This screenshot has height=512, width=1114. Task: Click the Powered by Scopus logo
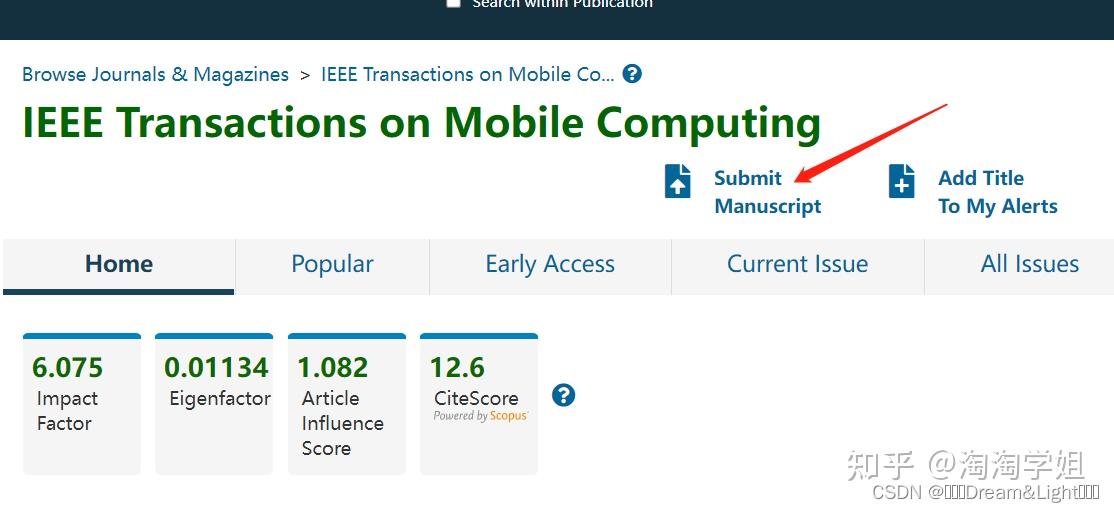coord(481,416)
